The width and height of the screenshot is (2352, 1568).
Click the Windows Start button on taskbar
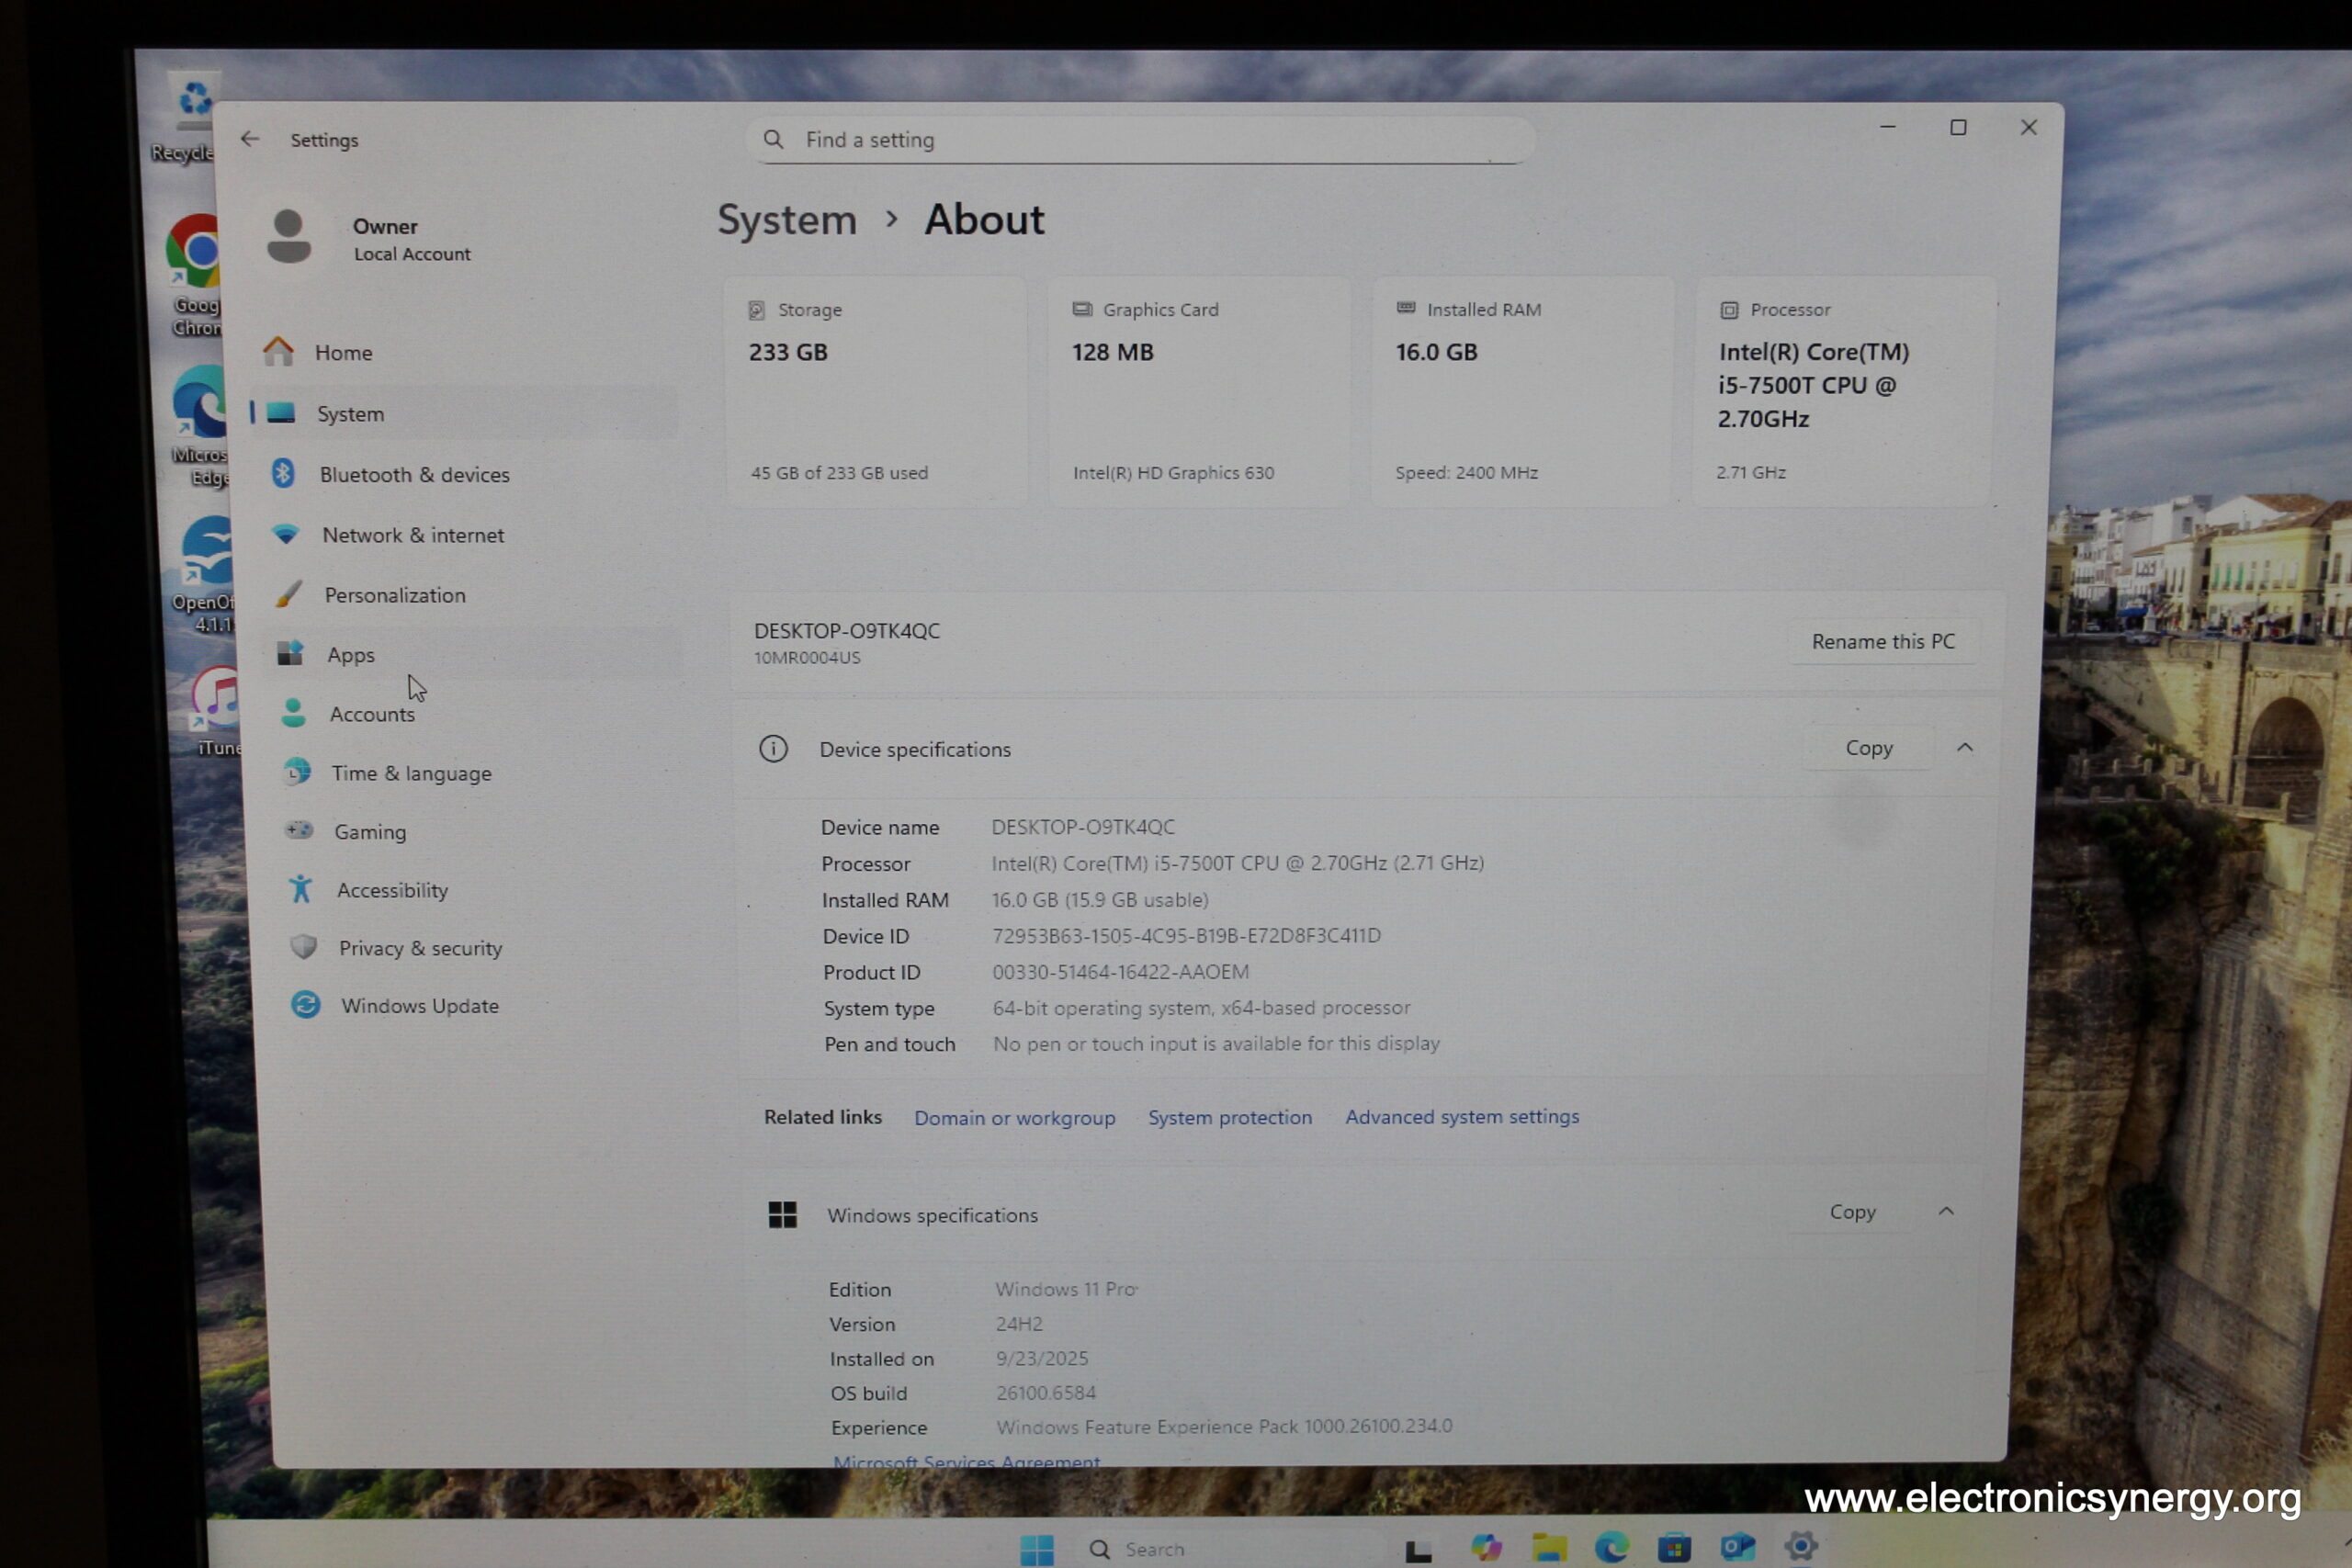[x=1037, y=1549]
